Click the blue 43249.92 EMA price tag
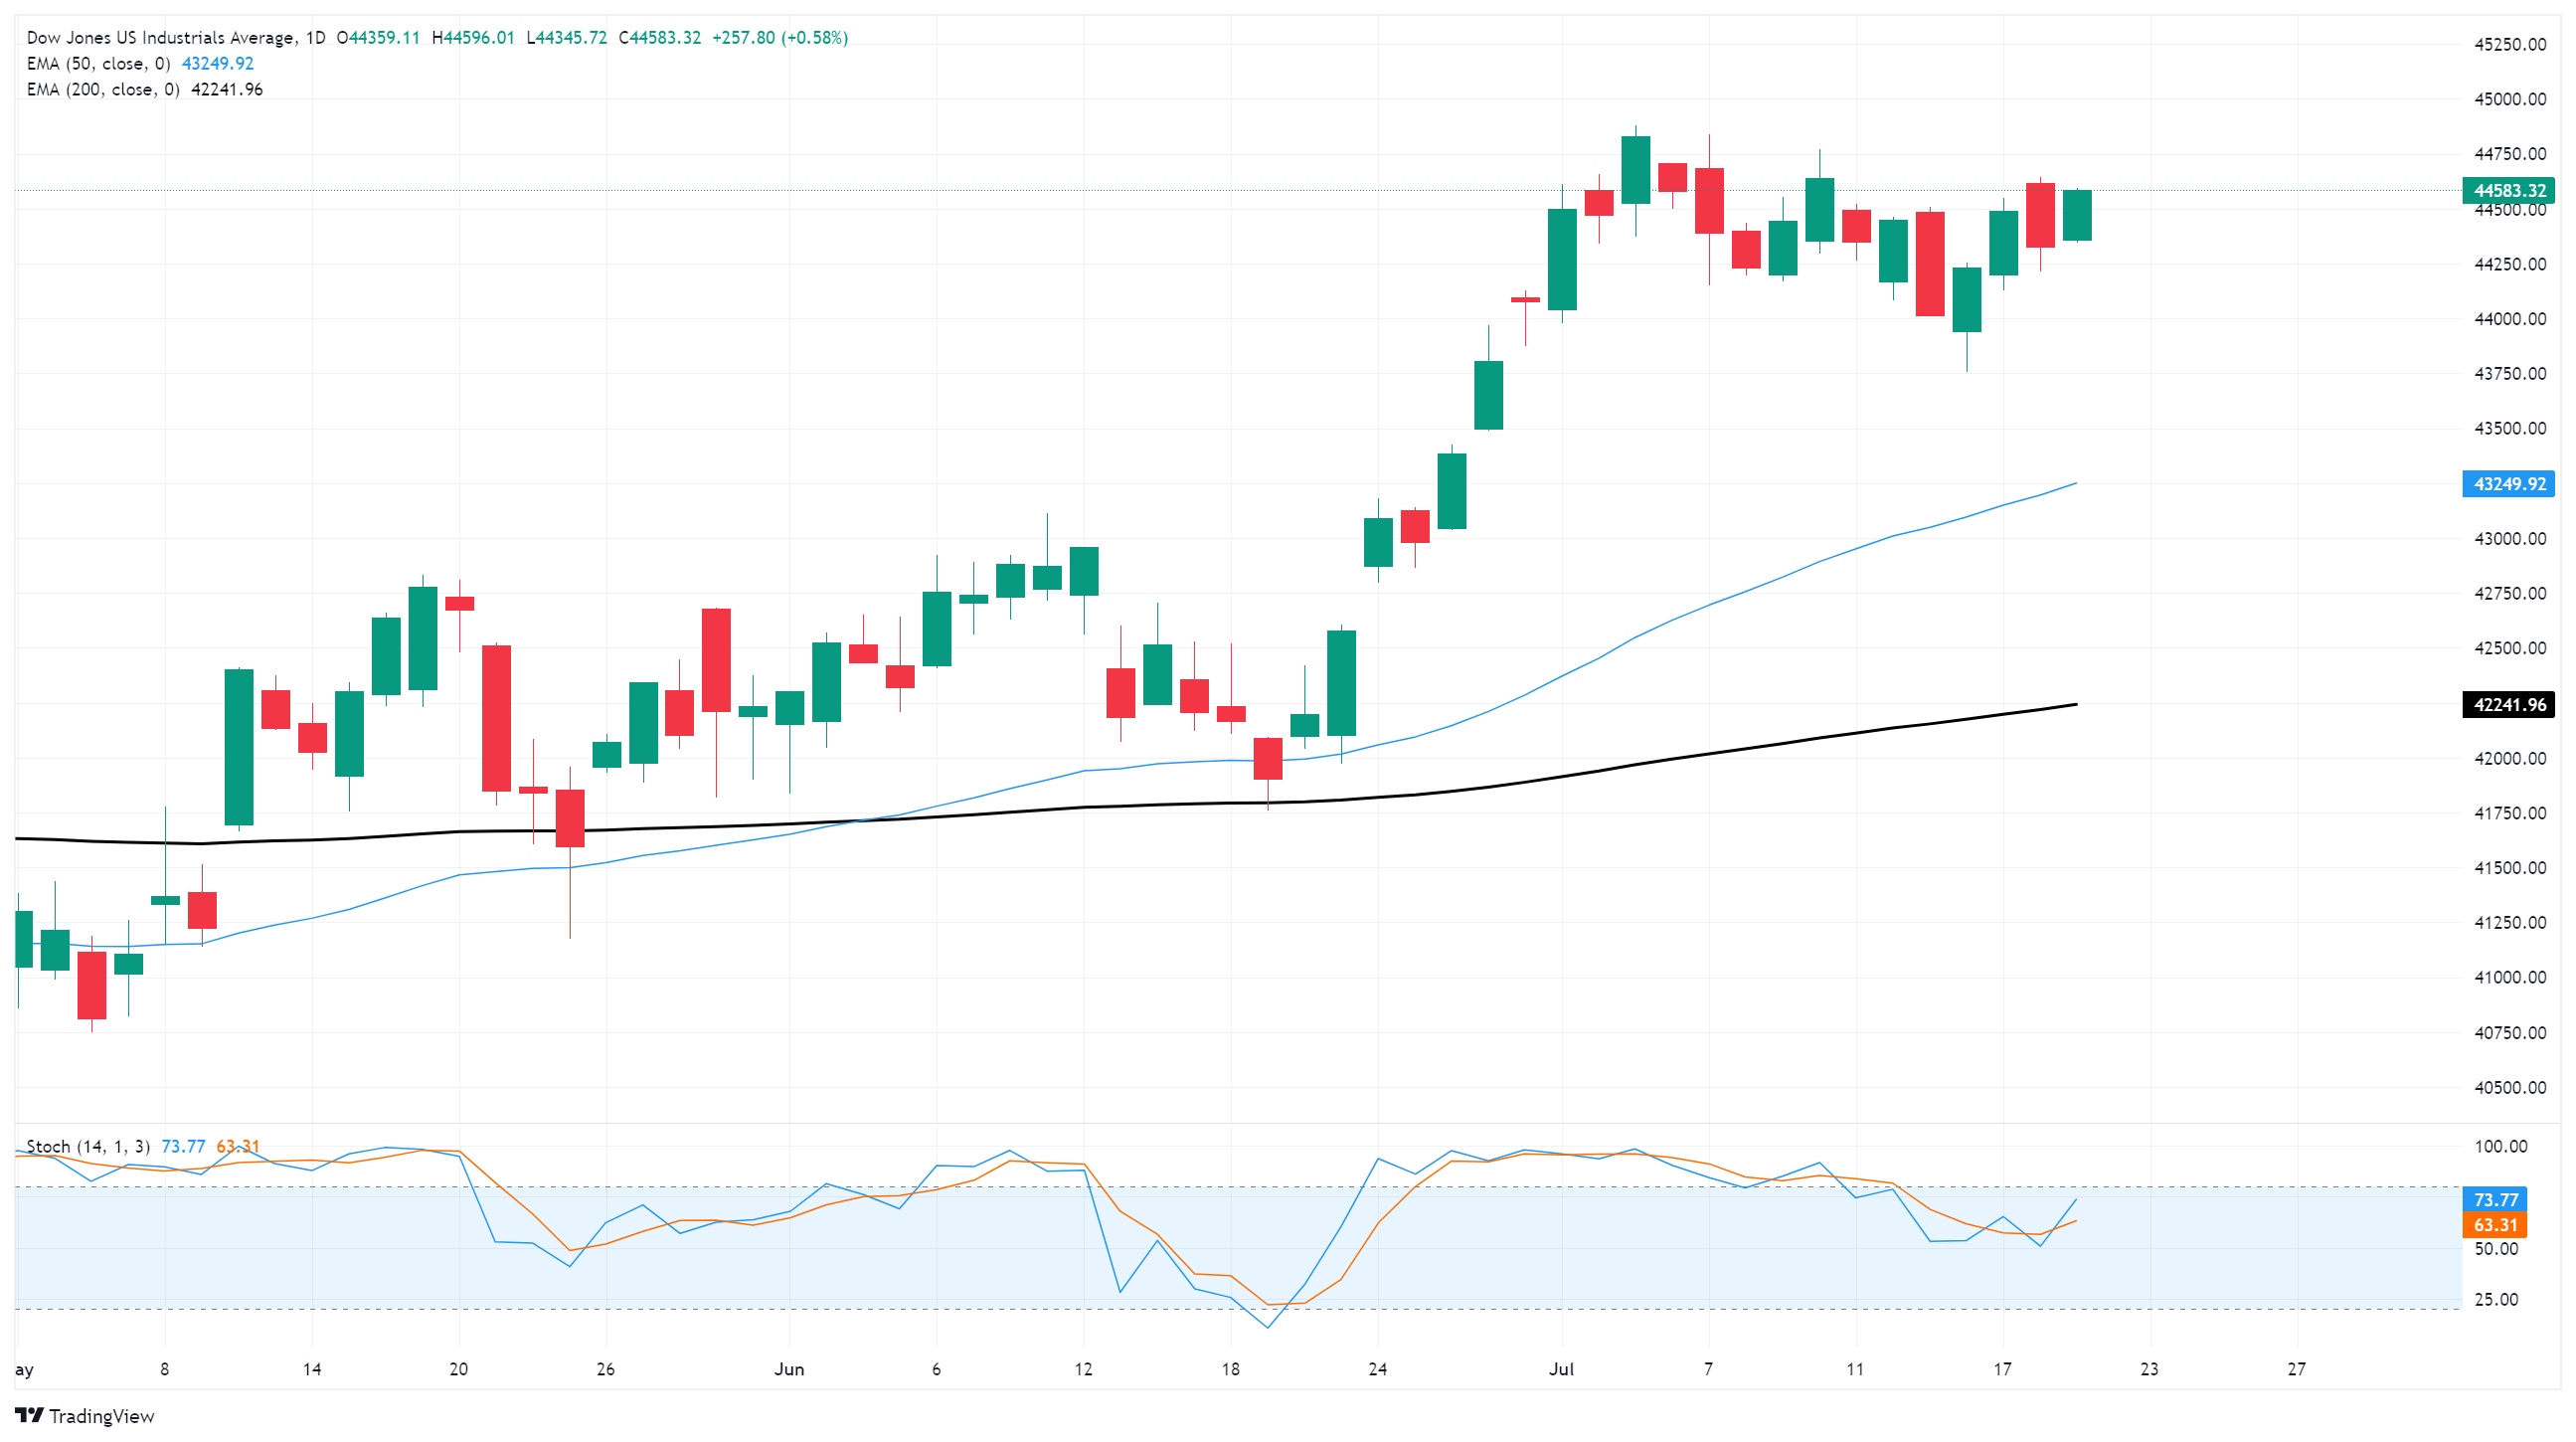Image resolution: width=2576 pixels, height=1442 pixels. (2508, 484)
